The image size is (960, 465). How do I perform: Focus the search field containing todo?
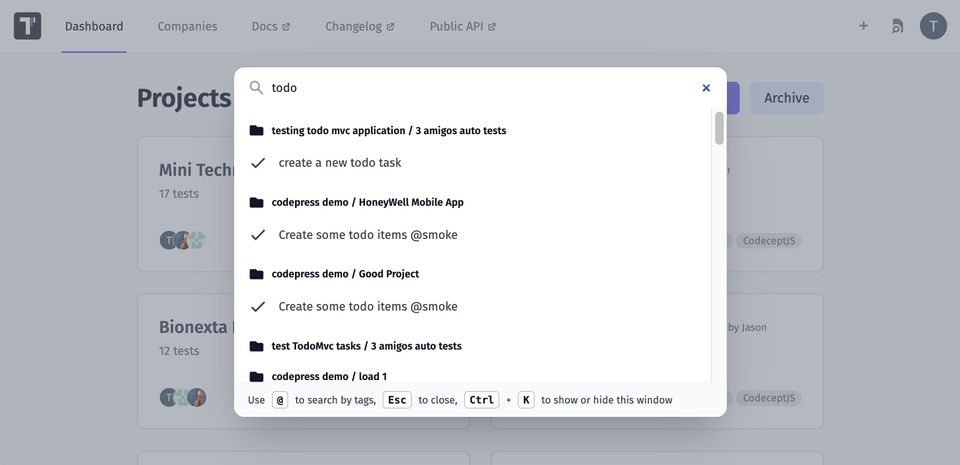pyautogui.click(x=481, y=87)
